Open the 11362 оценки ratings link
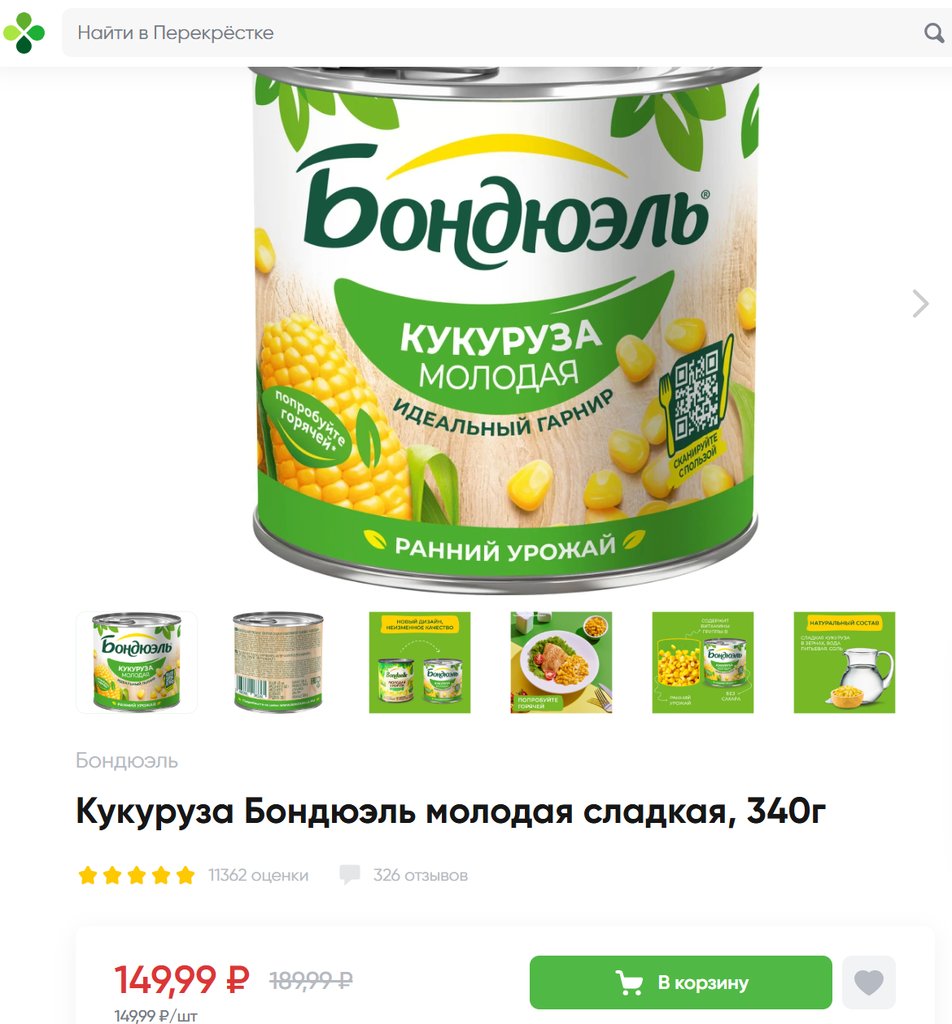This screenshot has width=952, height=1024. tap(258, 875)
